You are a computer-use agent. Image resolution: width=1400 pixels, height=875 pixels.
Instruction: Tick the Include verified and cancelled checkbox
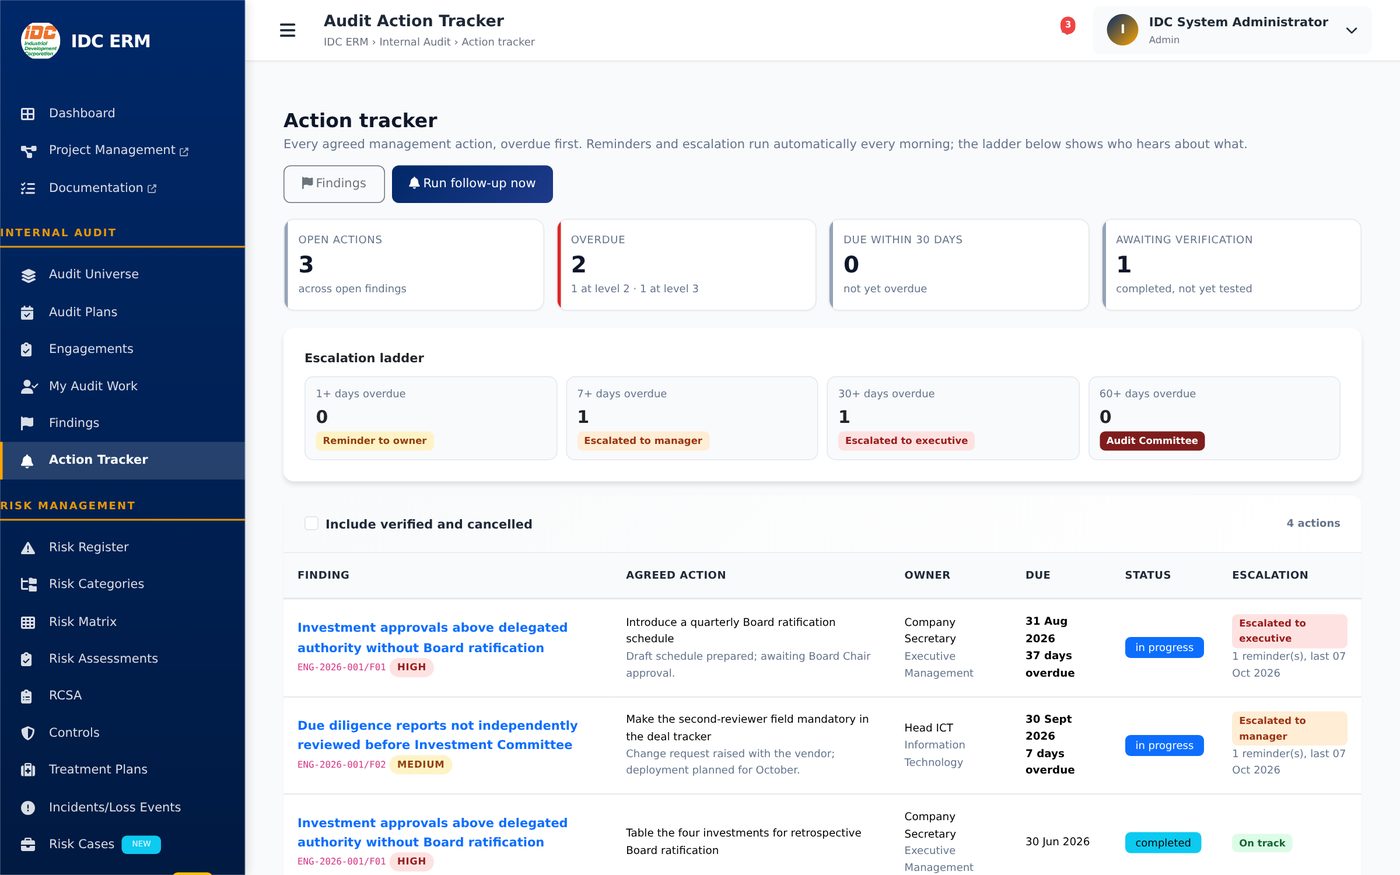311,524
